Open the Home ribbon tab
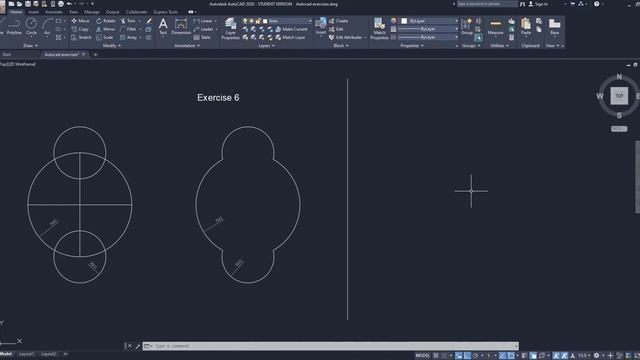The width and height of the screenshot is (640, 360). tap(16, 12)
